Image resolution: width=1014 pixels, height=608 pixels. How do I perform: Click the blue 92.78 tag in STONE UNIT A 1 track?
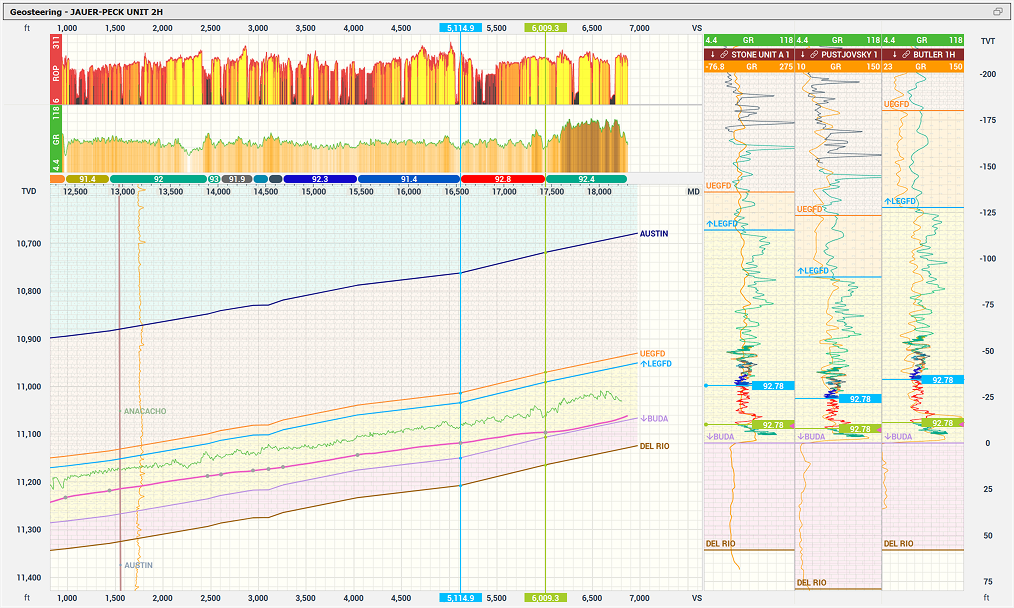click(773, 385)
